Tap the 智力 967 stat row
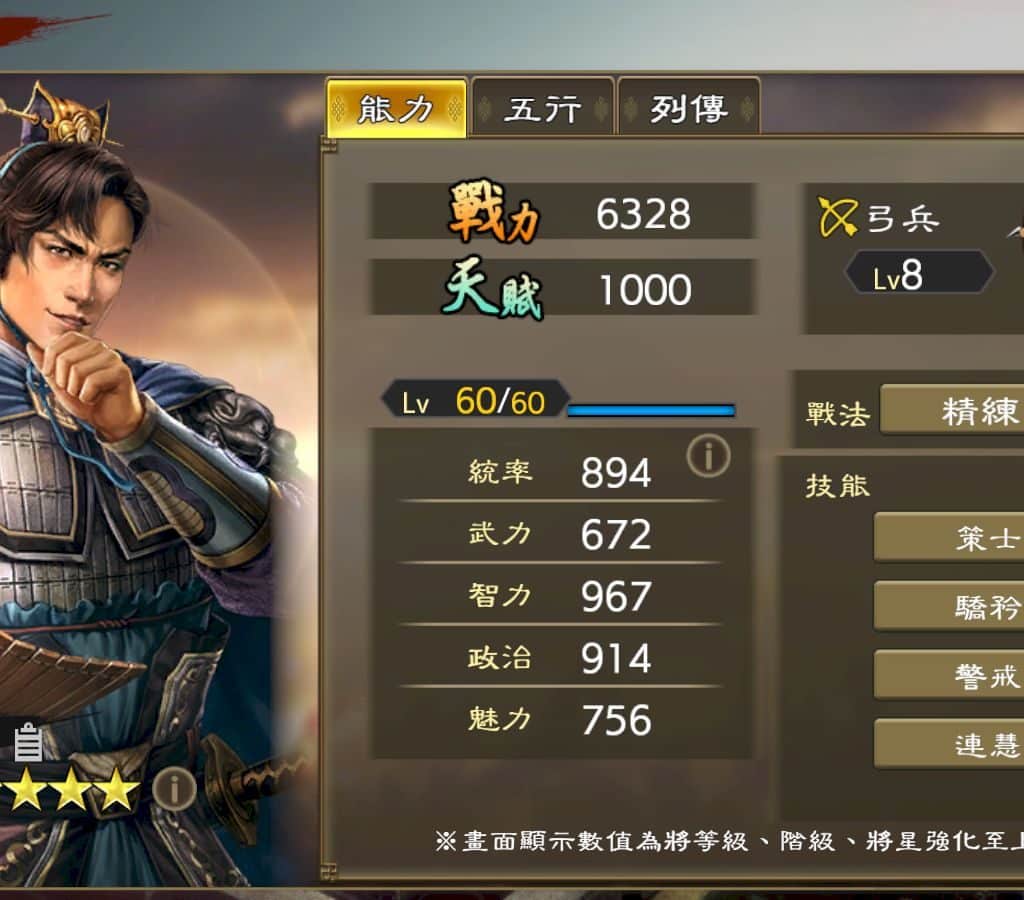1024x900 pixels. click(560, 596)
